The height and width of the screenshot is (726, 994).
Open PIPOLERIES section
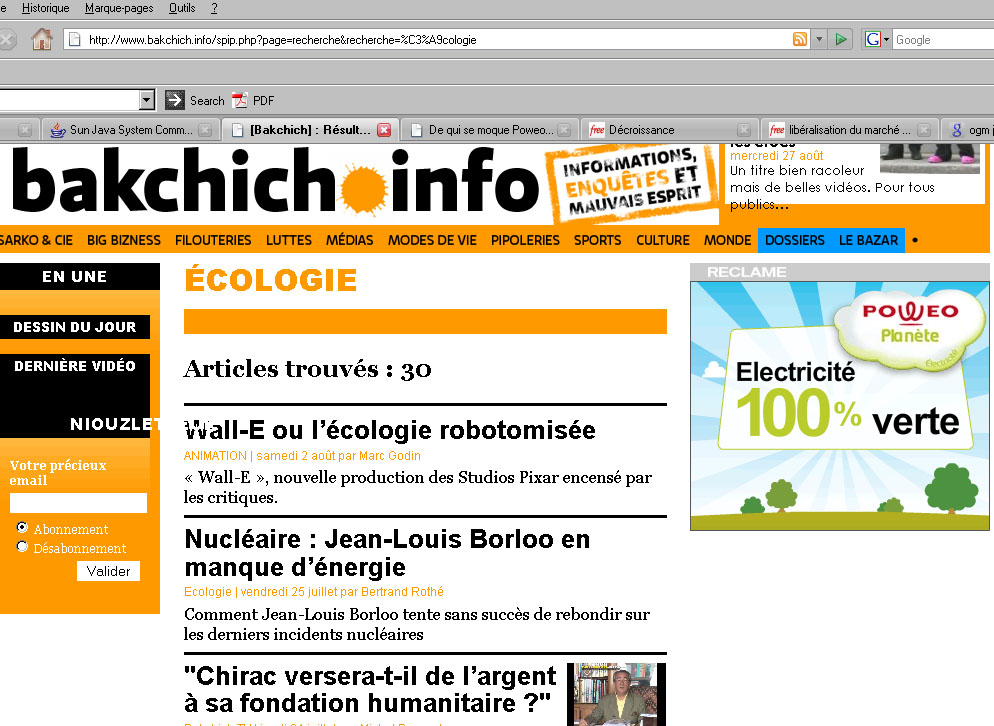pos(525,240)
